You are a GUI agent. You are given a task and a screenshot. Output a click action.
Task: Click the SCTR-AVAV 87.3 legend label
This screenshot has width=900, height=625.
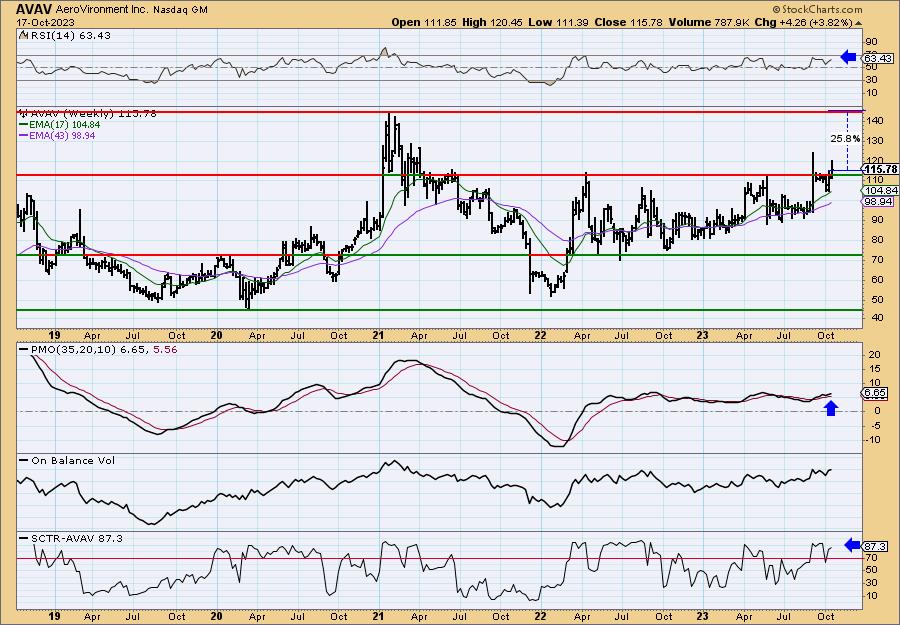[x=77, y=538]
